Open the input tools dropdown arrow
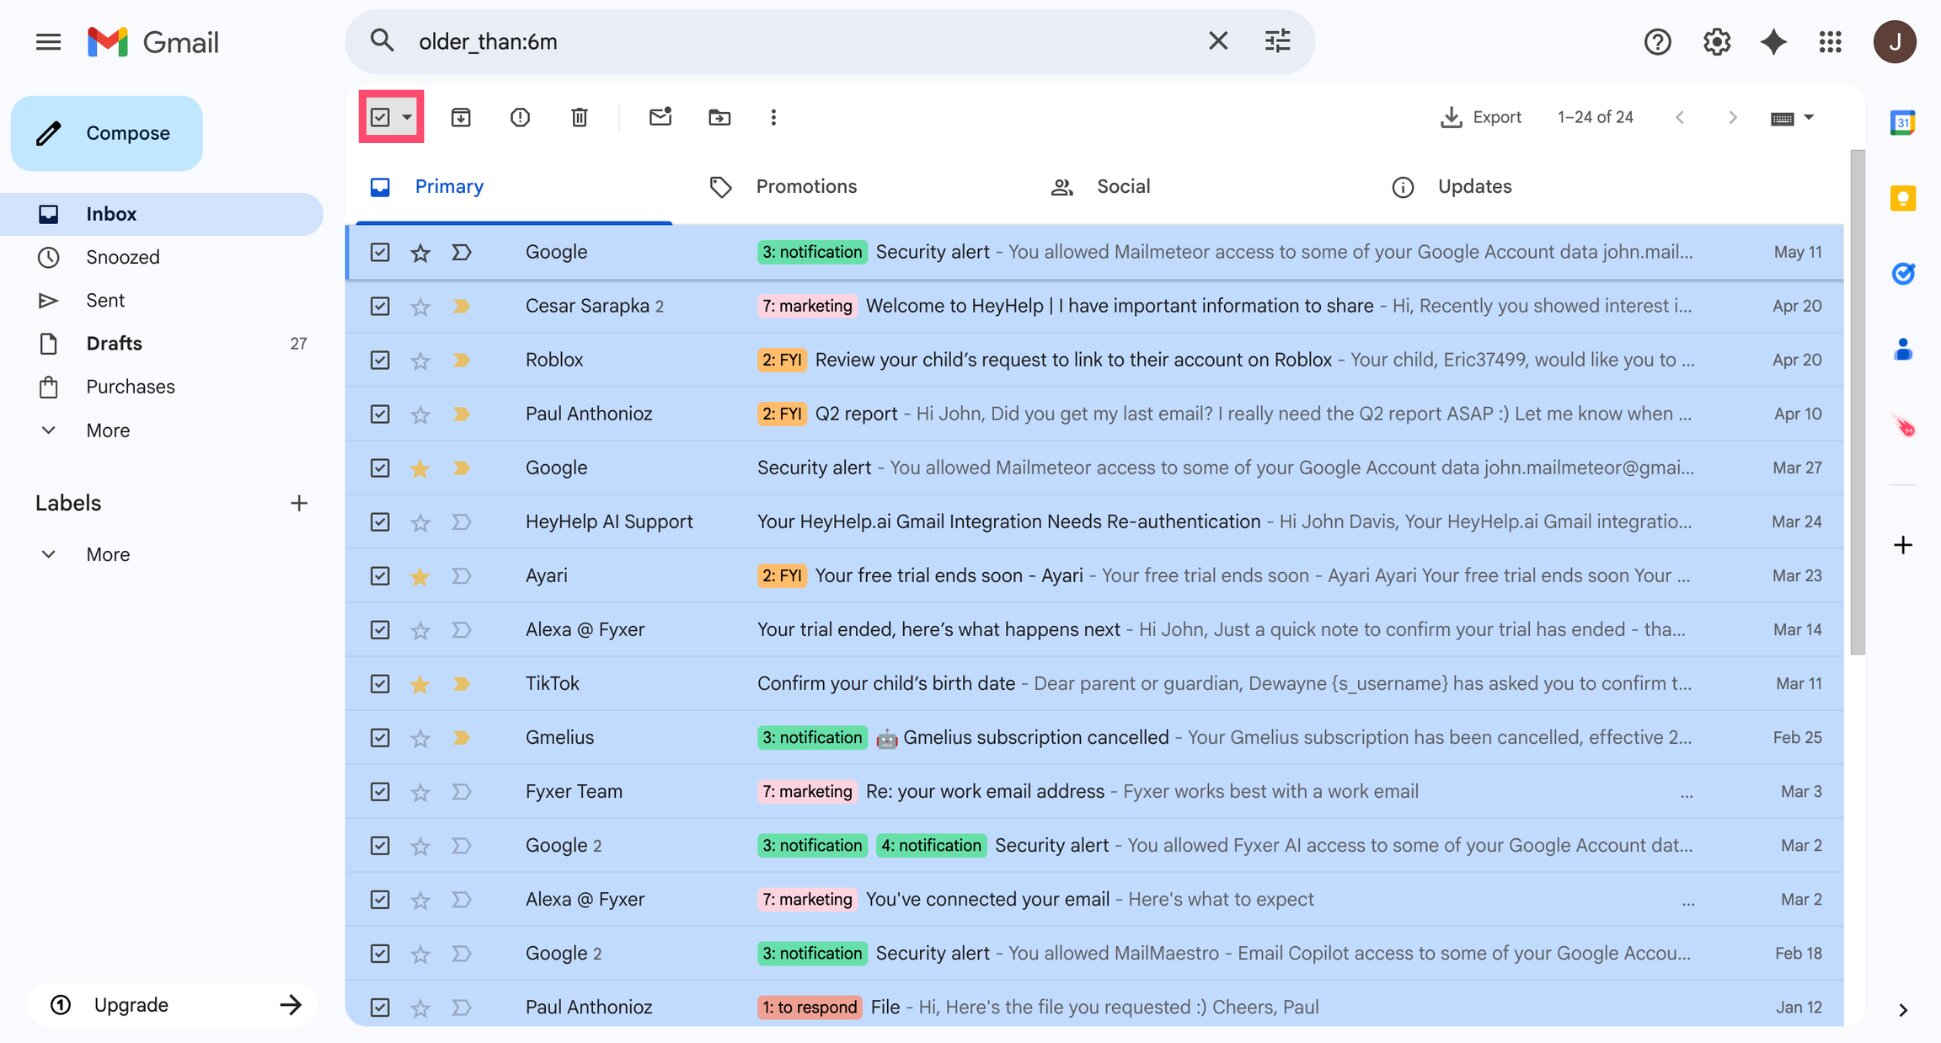 point(1809,117)
